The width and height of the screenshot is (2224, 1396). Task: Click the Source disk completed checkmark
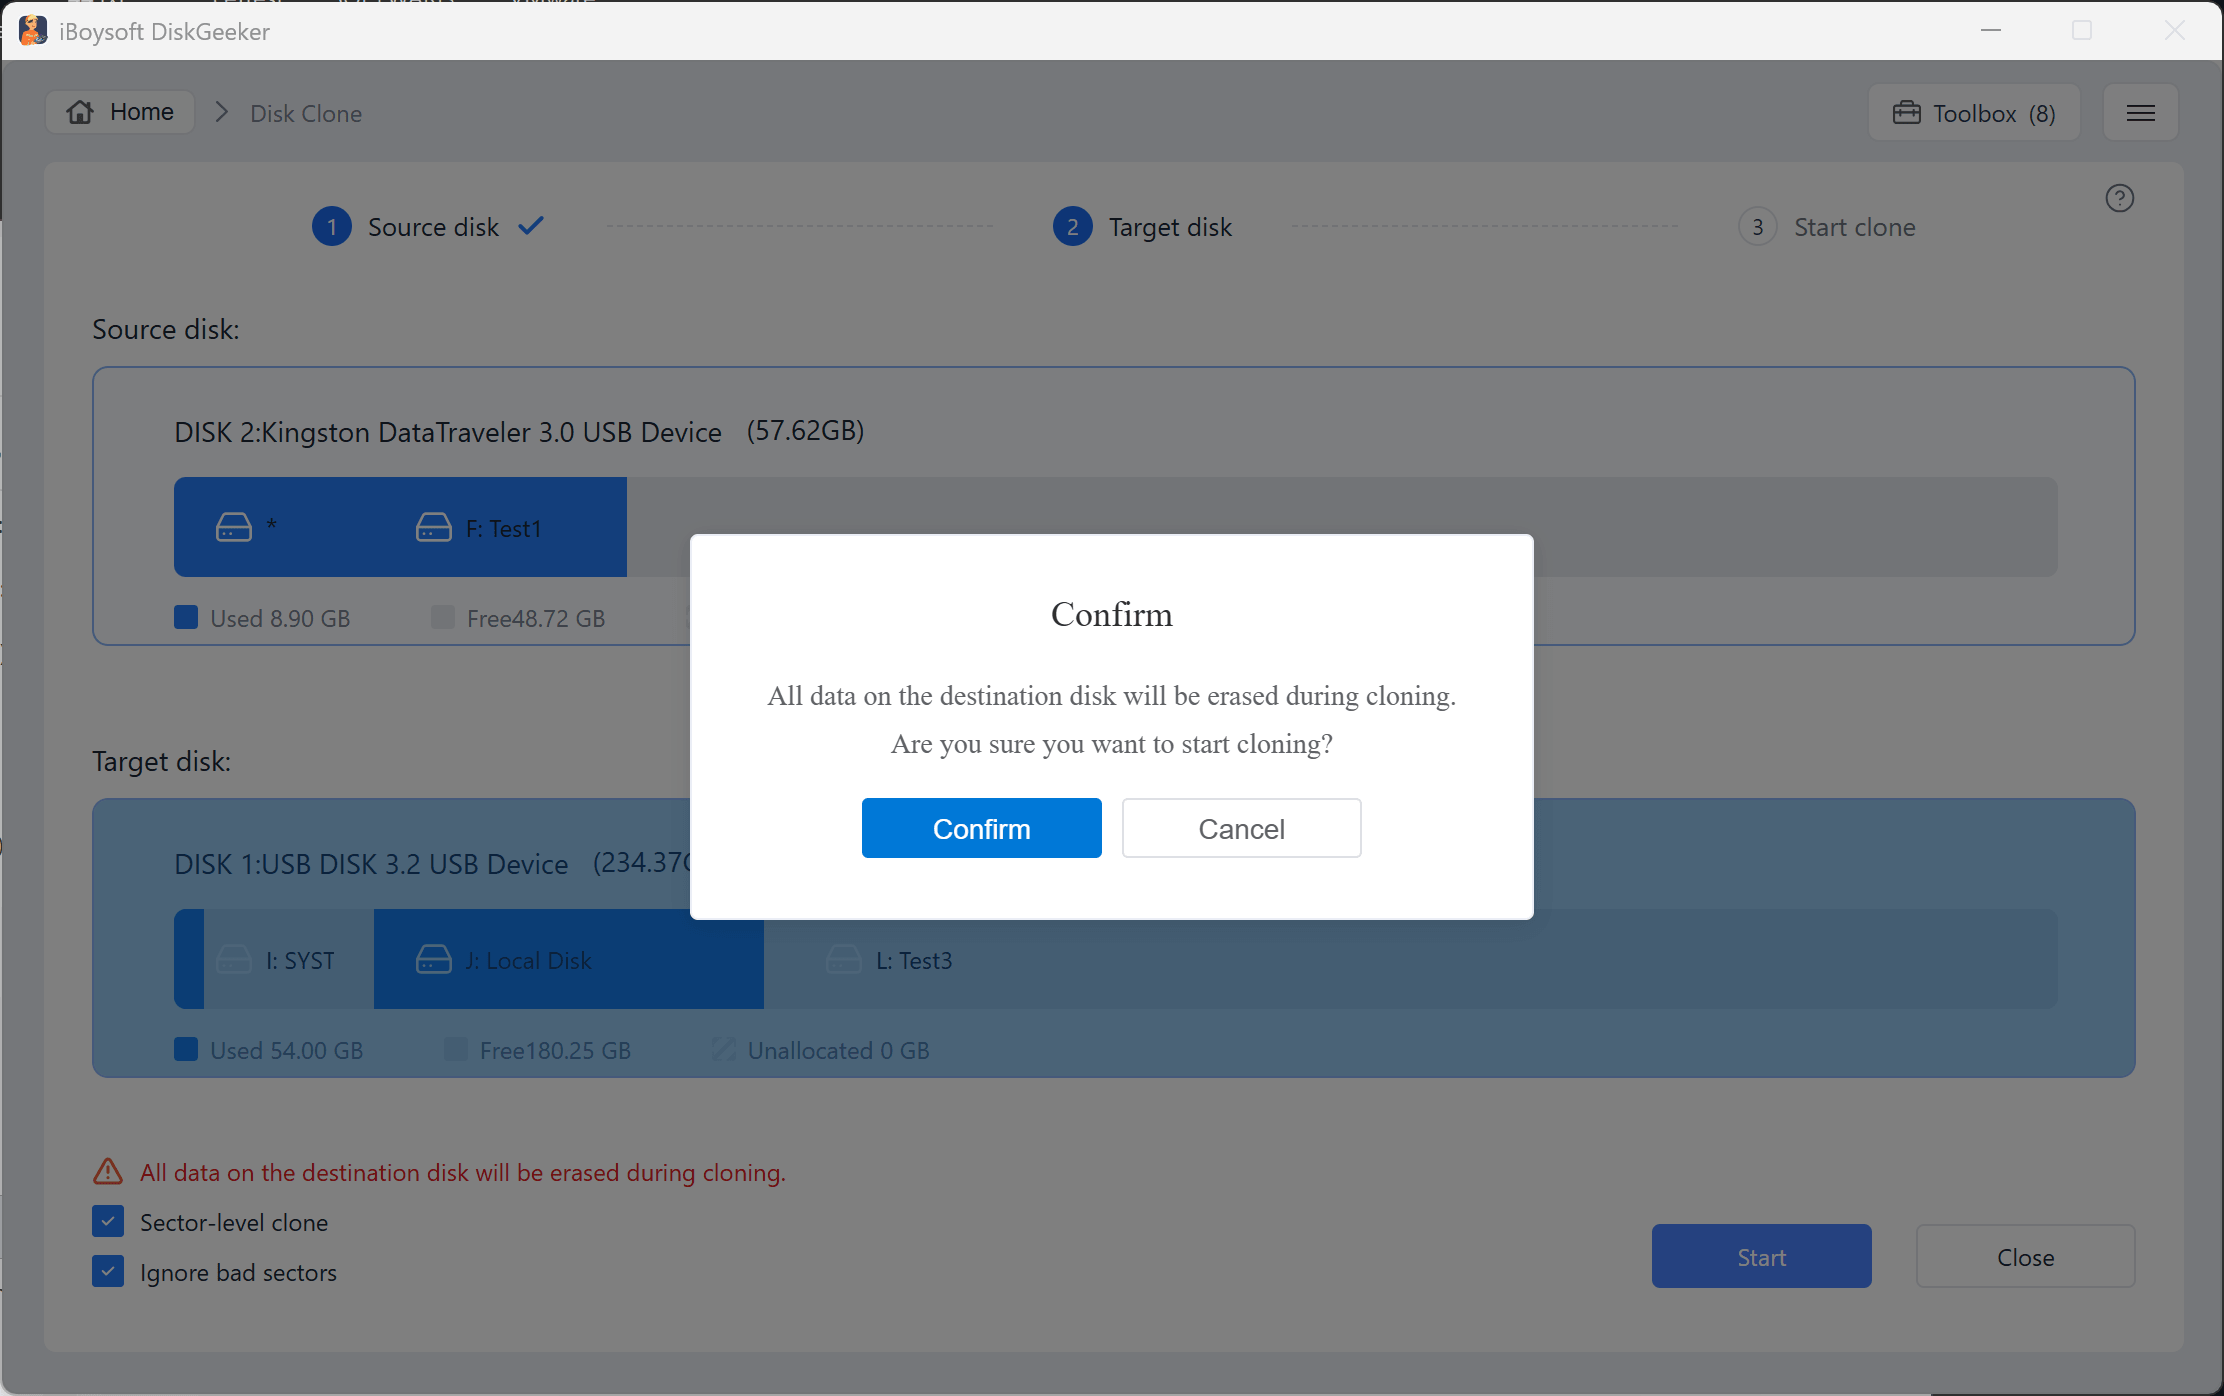[531, 225]
